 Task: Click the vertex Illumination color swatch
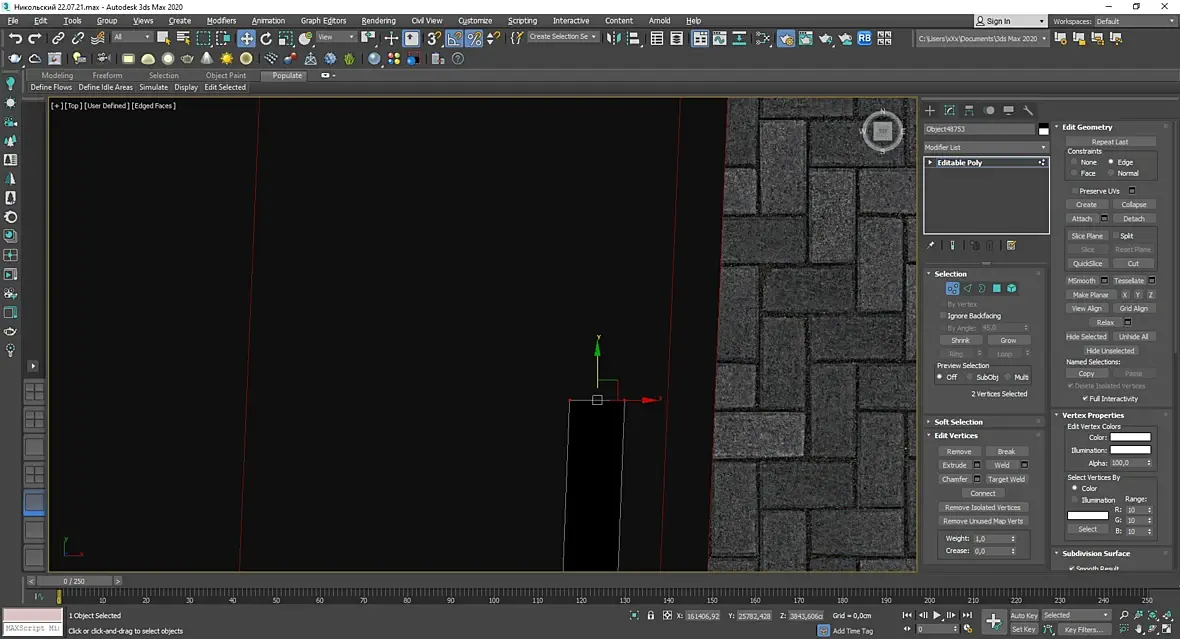point(1130,450)
